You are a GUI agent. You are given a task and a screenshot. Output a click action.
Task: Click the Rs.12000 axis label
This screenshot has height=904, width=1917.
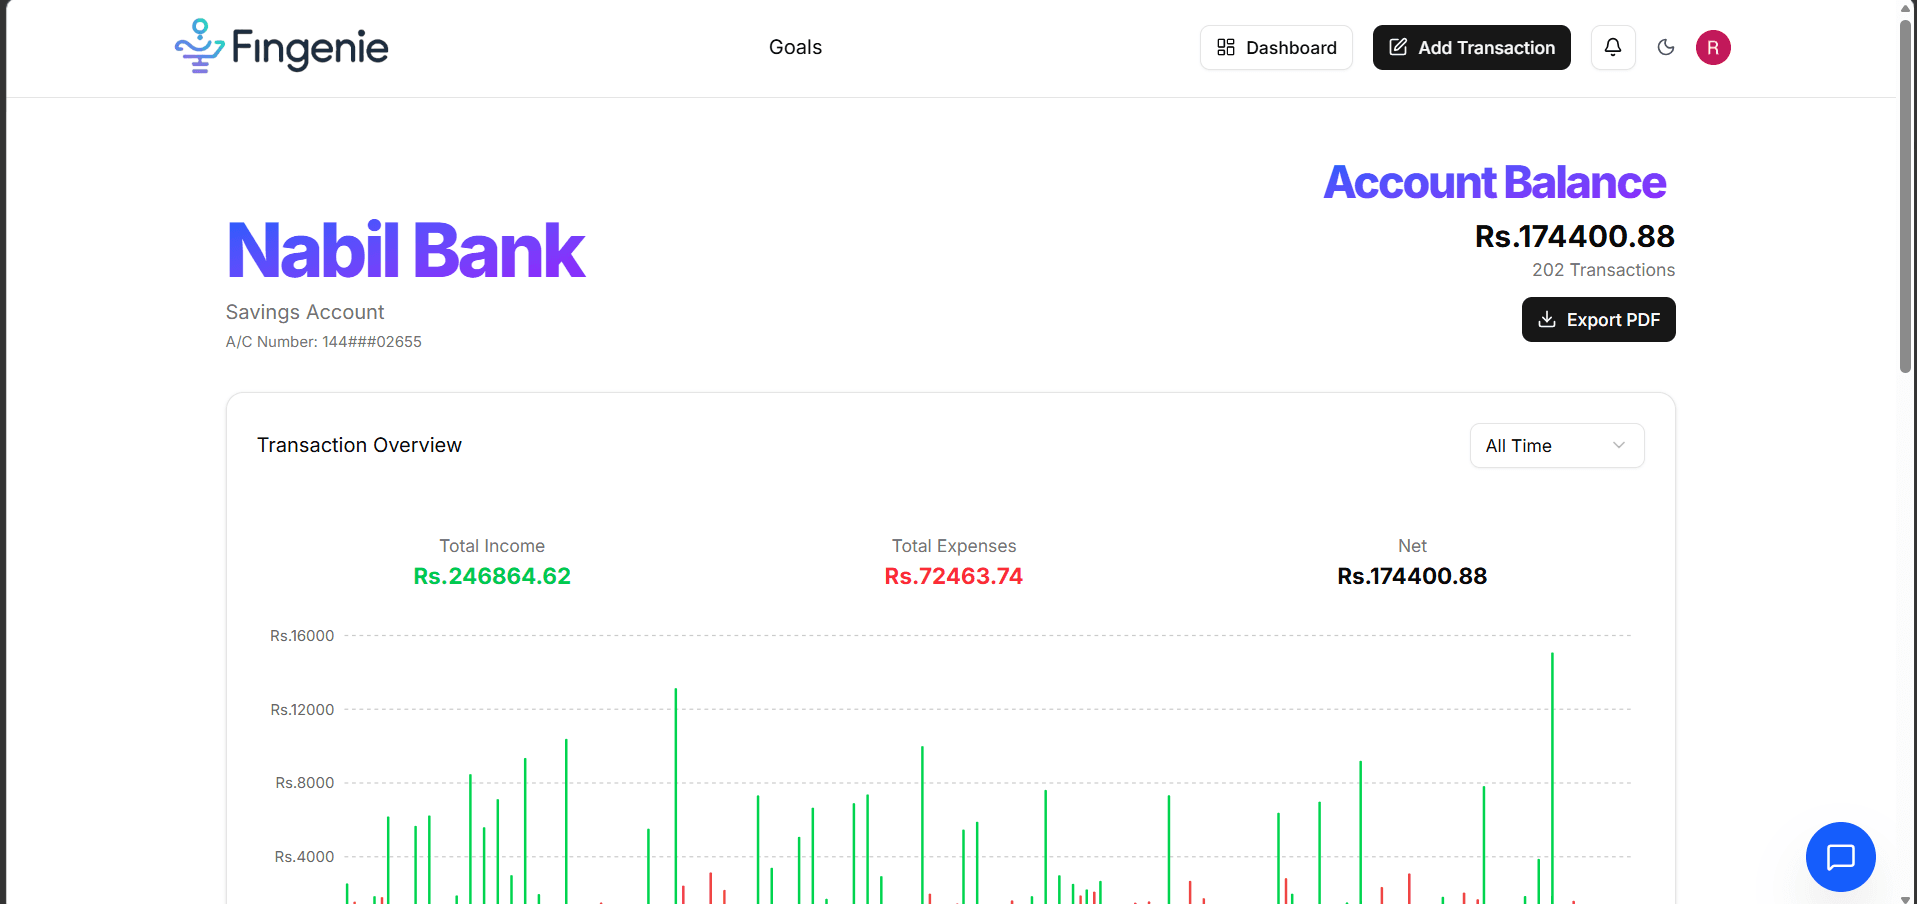pyautogui.click(x=302, y=710)
